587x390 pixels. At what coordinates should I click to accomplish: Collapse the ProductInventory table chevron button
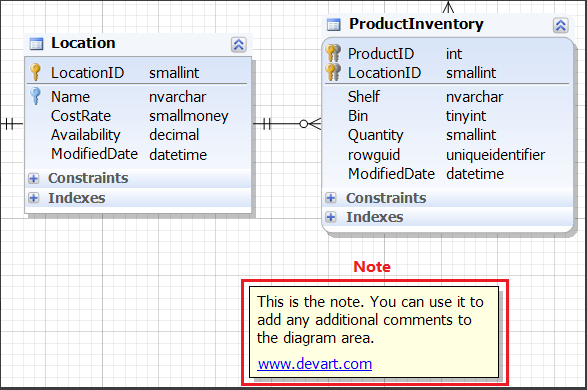(x=560, y=25)
